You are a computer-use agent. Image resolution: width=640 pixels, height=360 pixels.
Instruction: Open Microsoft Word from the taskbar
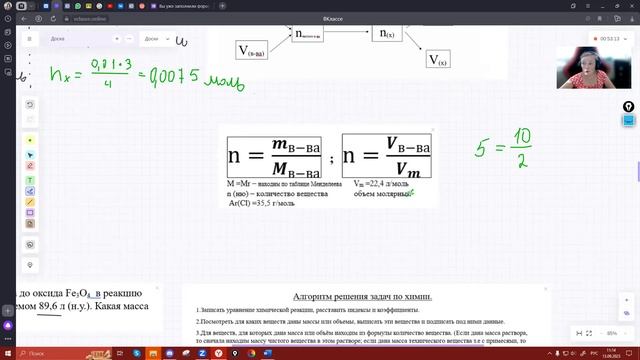tap(268, 353)
